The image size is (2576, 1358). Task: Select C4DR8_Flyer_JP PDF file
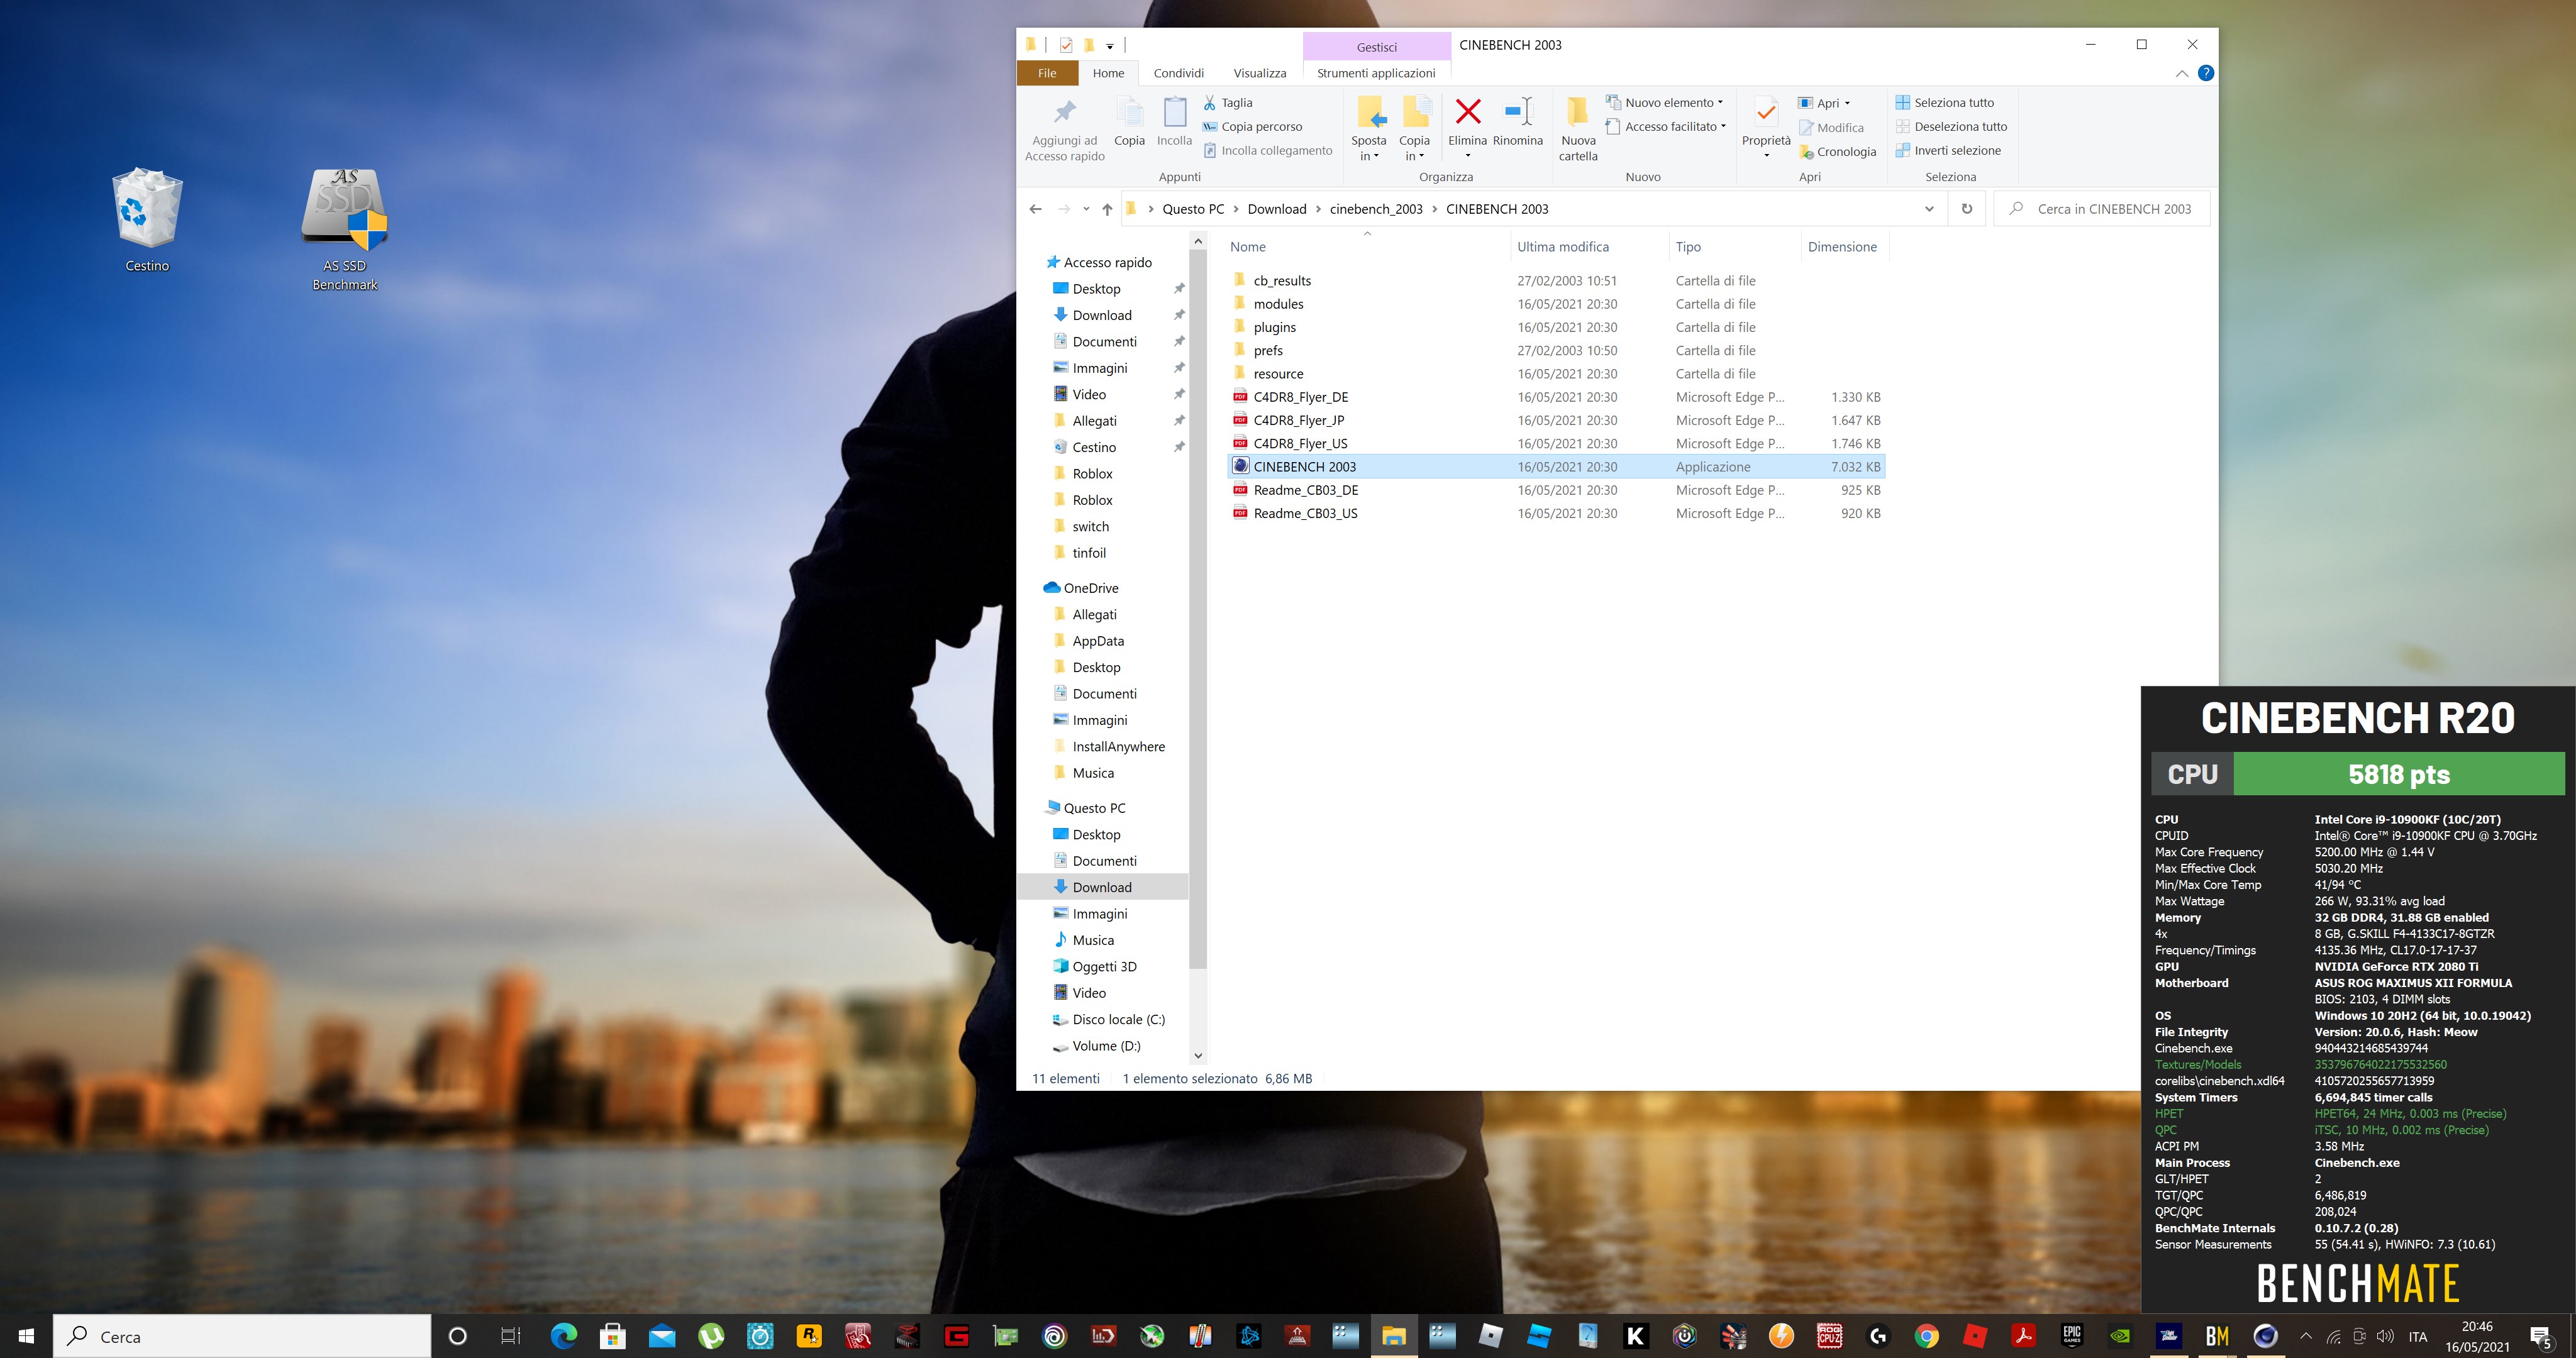point(1556,420)
